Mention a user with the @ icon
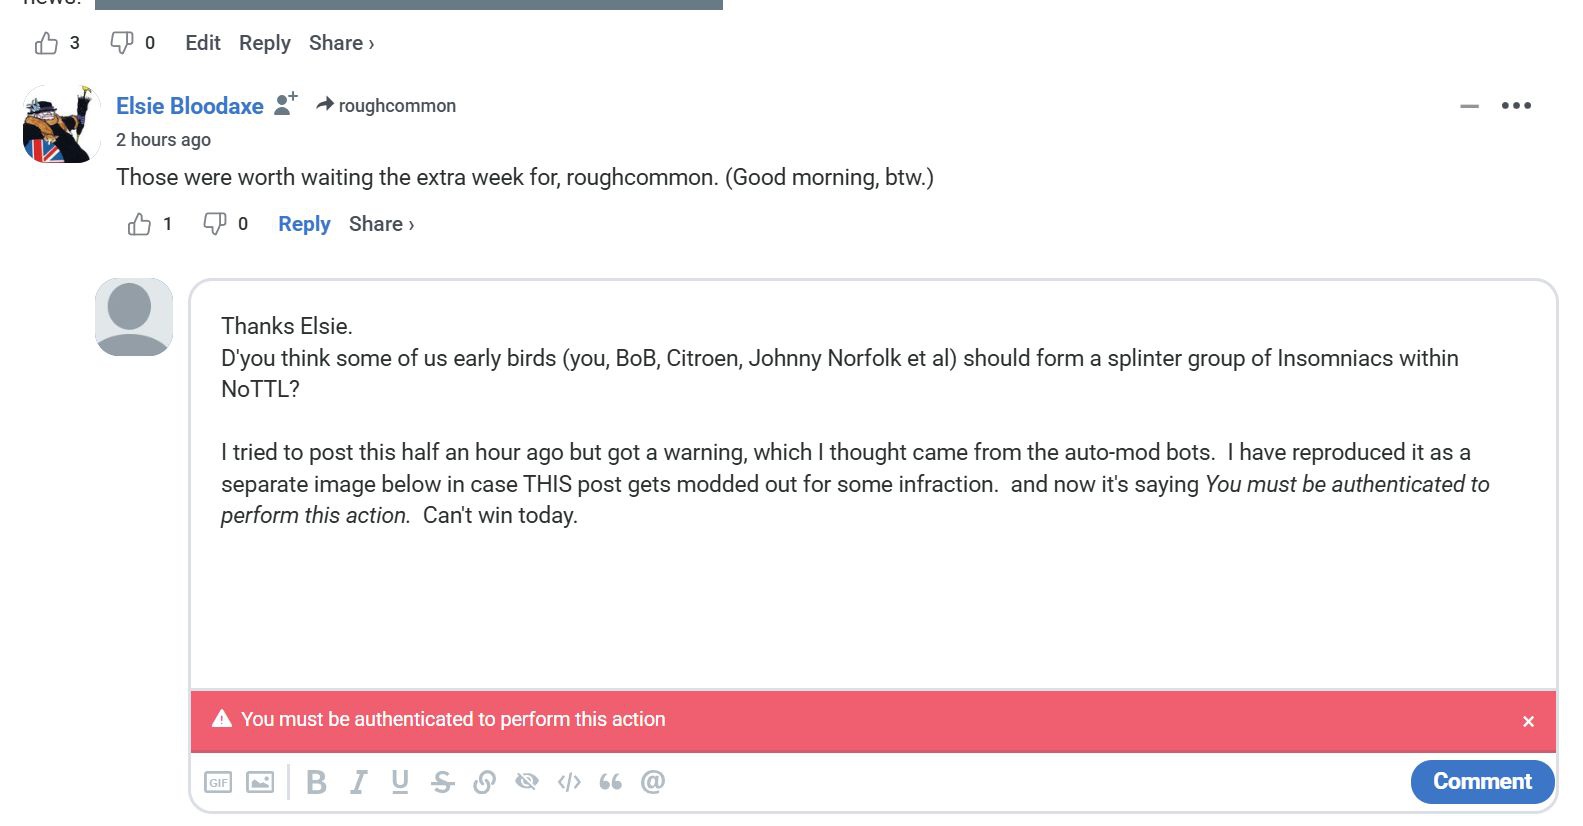Image resolution: width=1583 pixels, height=826 pixels. pos(653,782)
